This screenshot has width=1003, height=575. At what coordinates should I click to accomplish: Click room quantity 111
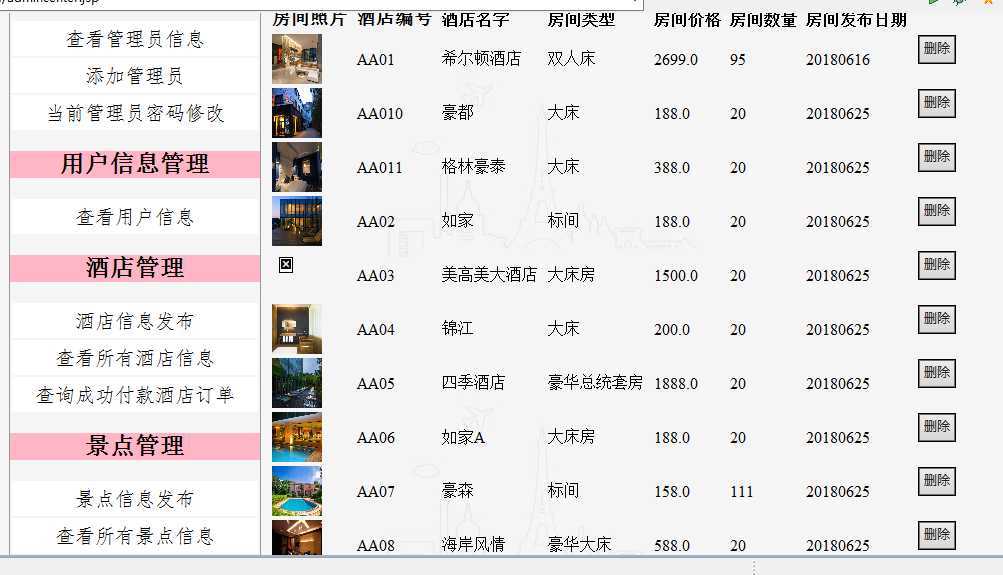[x=741, y=492]
